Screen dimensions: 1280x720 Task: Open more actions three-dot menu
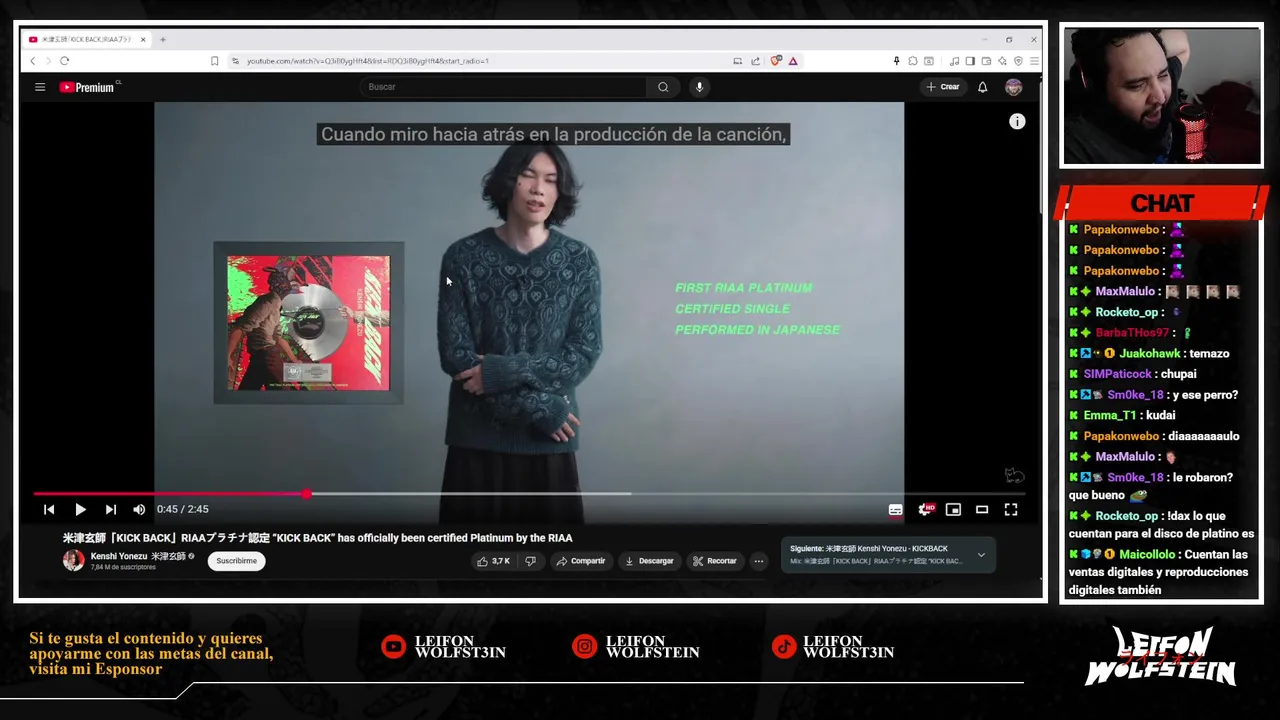coord(758,561)
